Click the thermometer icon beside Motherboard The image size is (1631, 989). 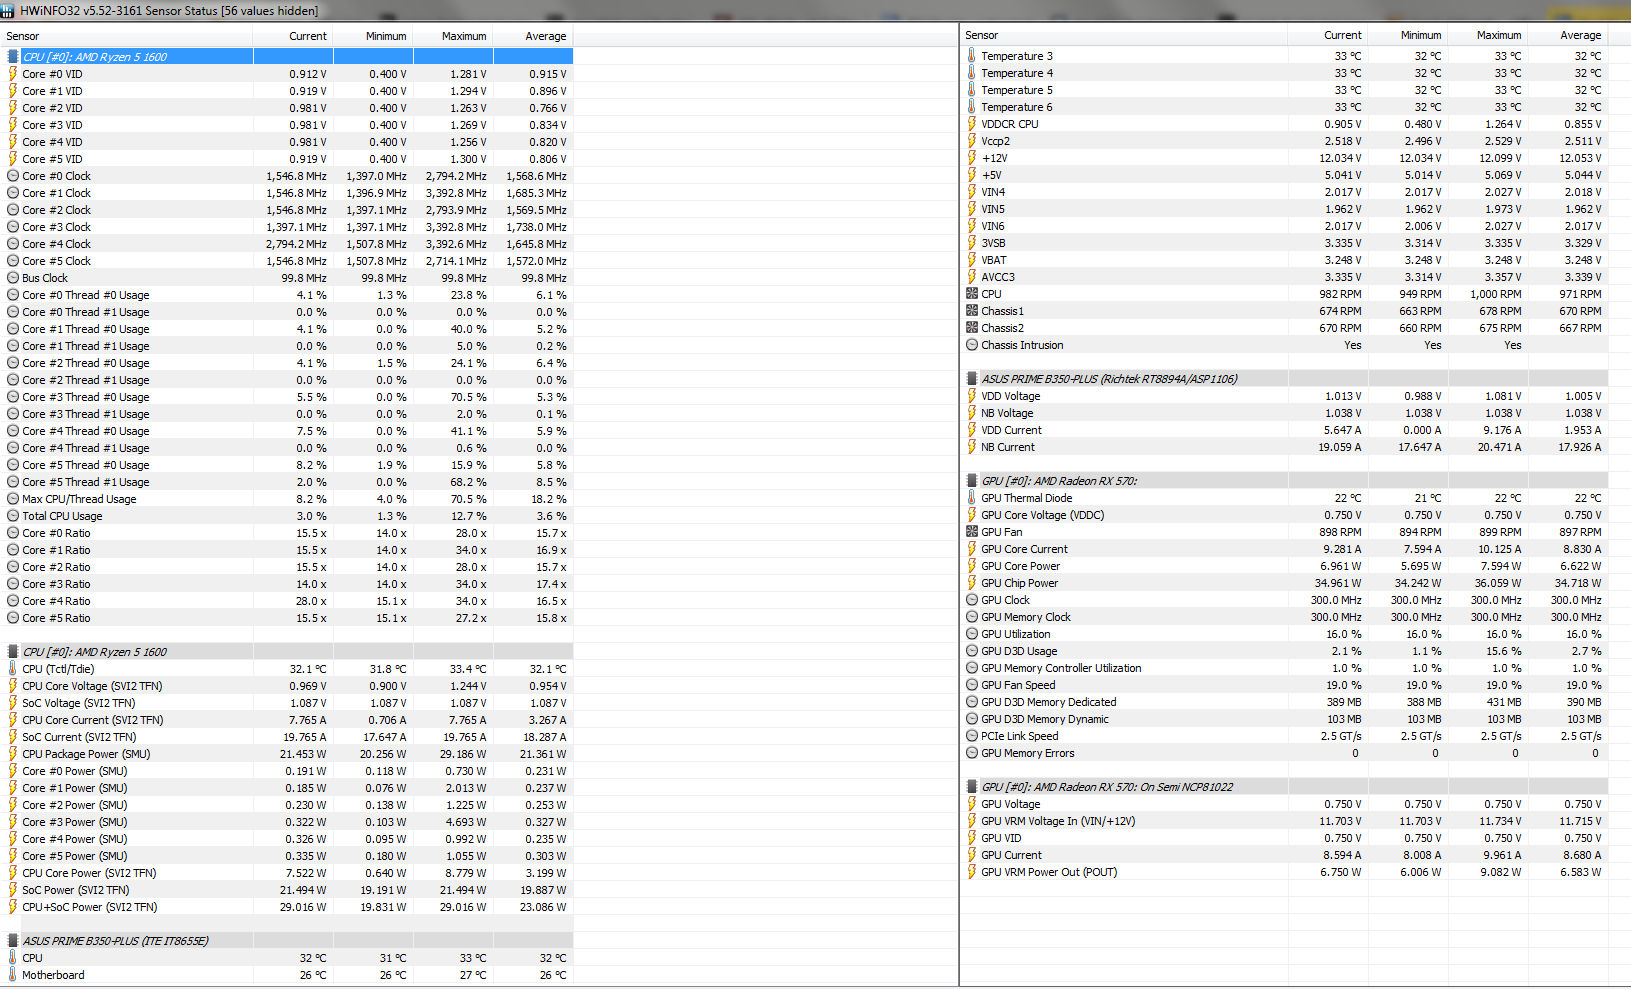13,975
